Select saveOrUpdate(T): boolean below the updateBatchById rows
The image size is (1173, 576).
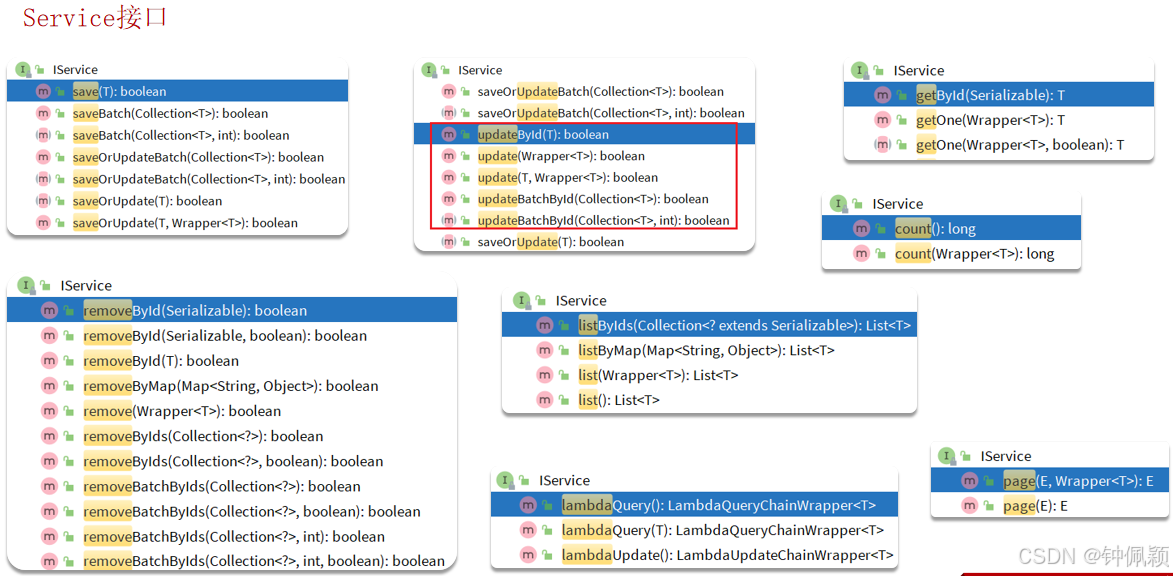pyautogui.click(x=584, y=242)
